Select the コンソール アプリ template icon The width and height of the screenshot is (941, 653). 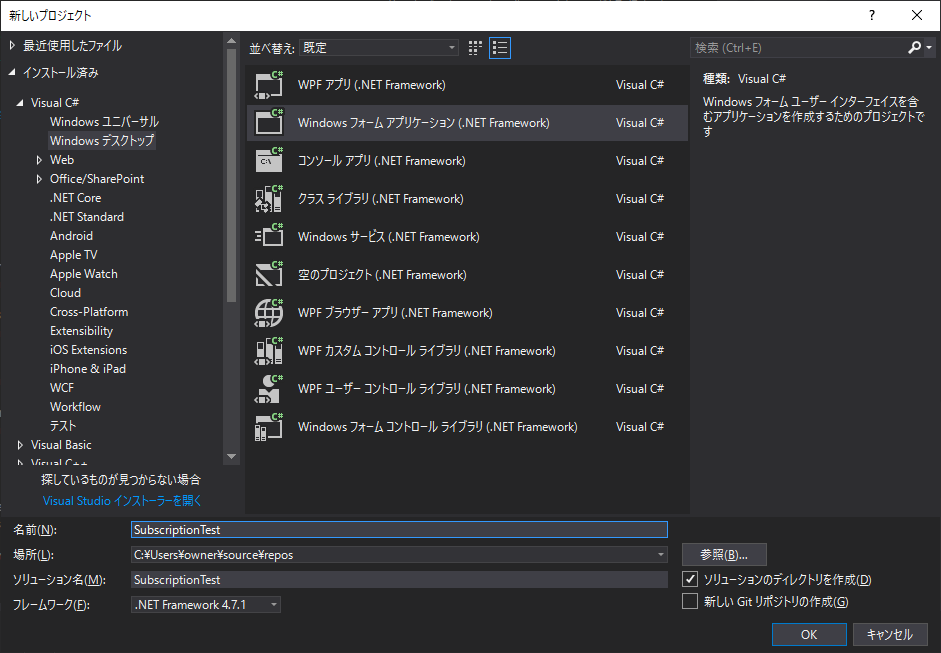click(x=269, y=160)
